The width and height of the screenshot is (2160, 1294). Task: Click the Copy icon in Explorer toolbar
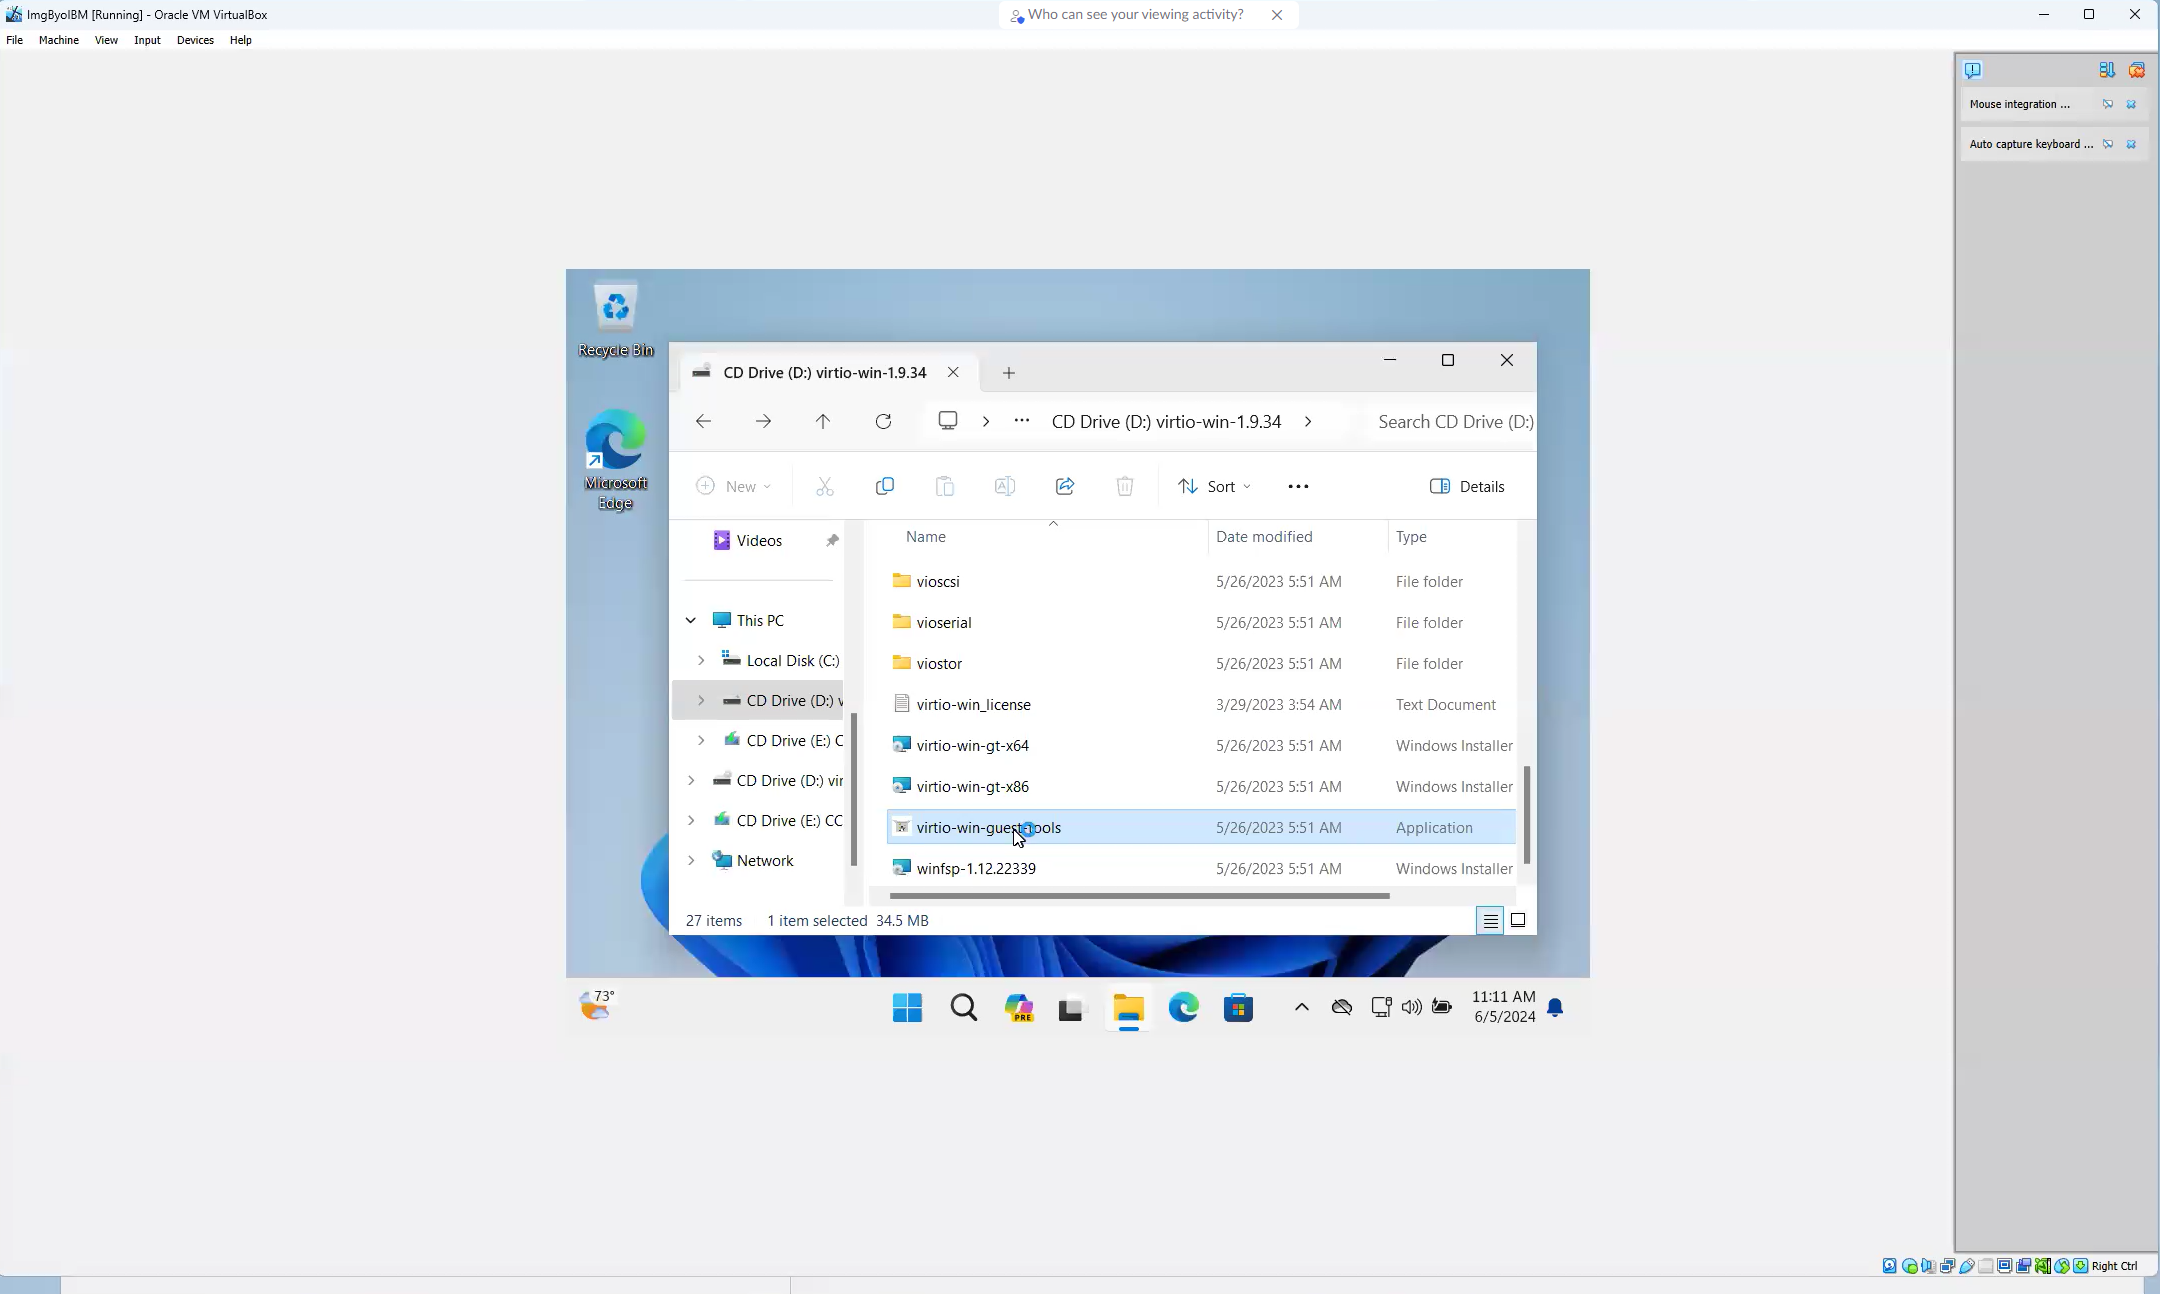[884, 487]
